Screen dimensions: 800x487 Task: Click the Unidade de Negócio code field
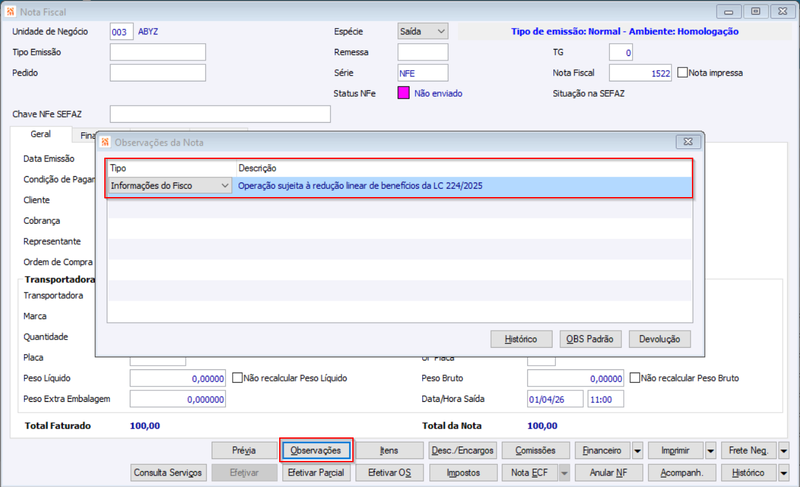121,32
